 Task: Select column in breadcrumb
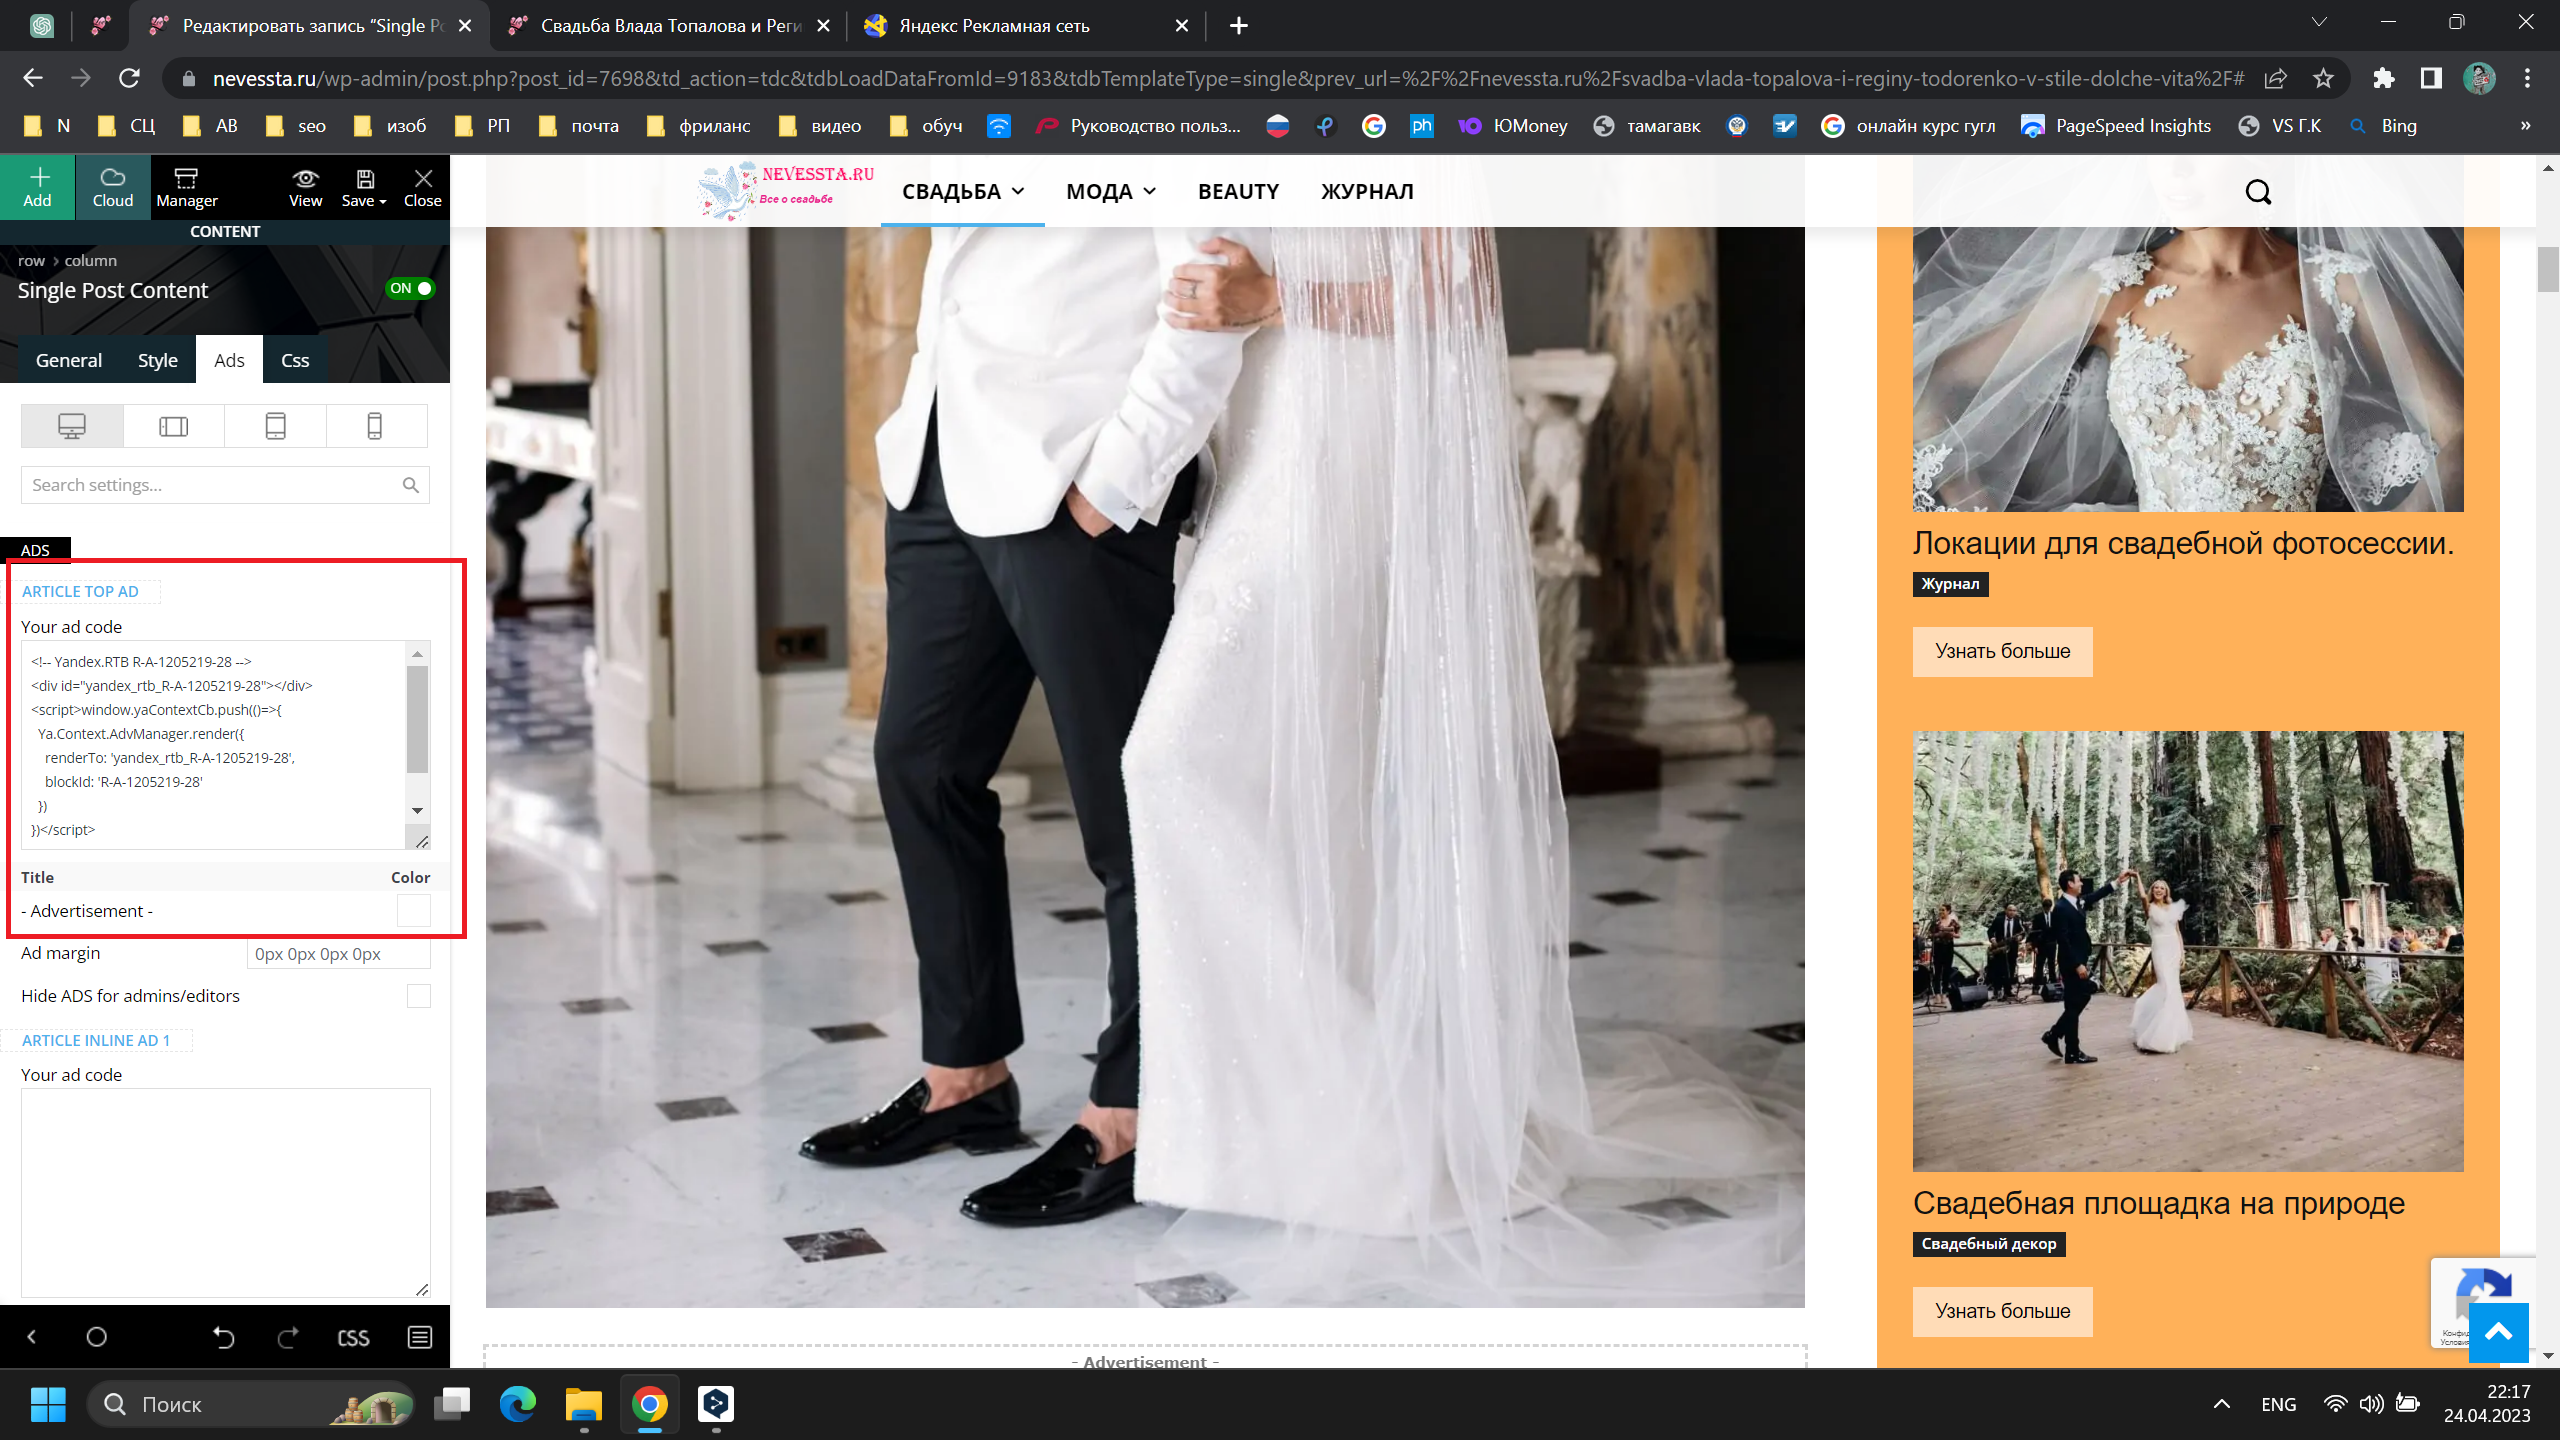pos(91,261)
